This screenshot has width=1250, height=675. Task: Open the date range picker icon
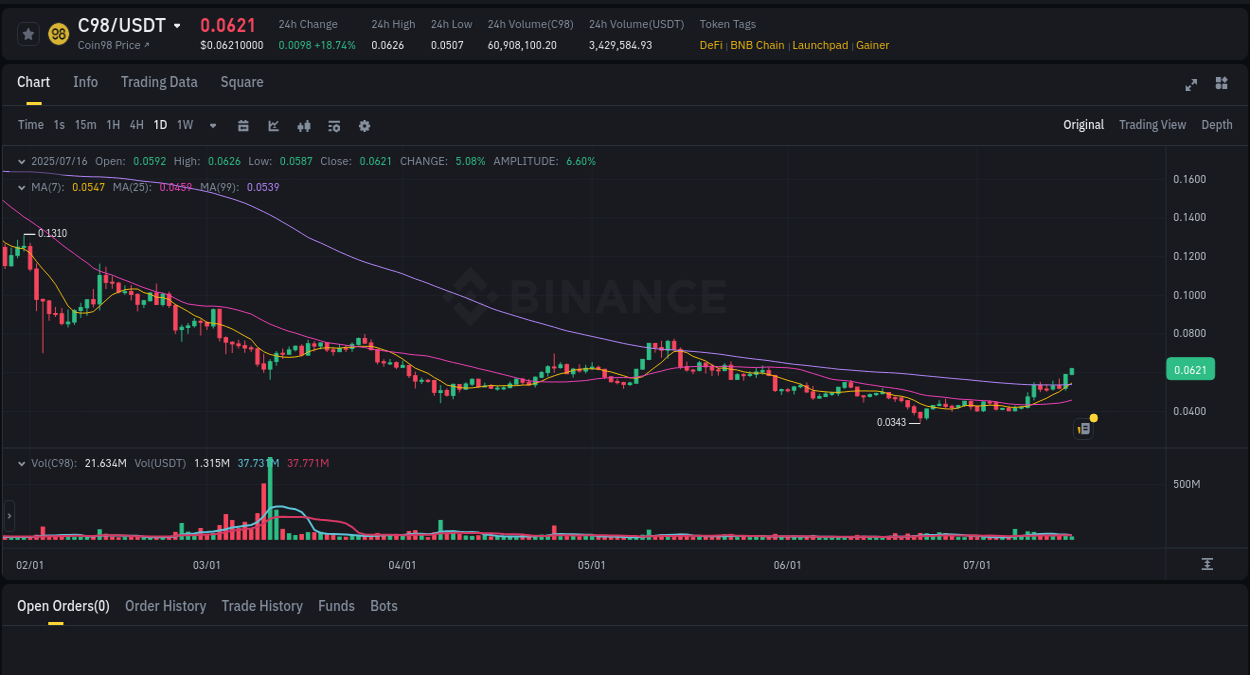click(243, 125)
